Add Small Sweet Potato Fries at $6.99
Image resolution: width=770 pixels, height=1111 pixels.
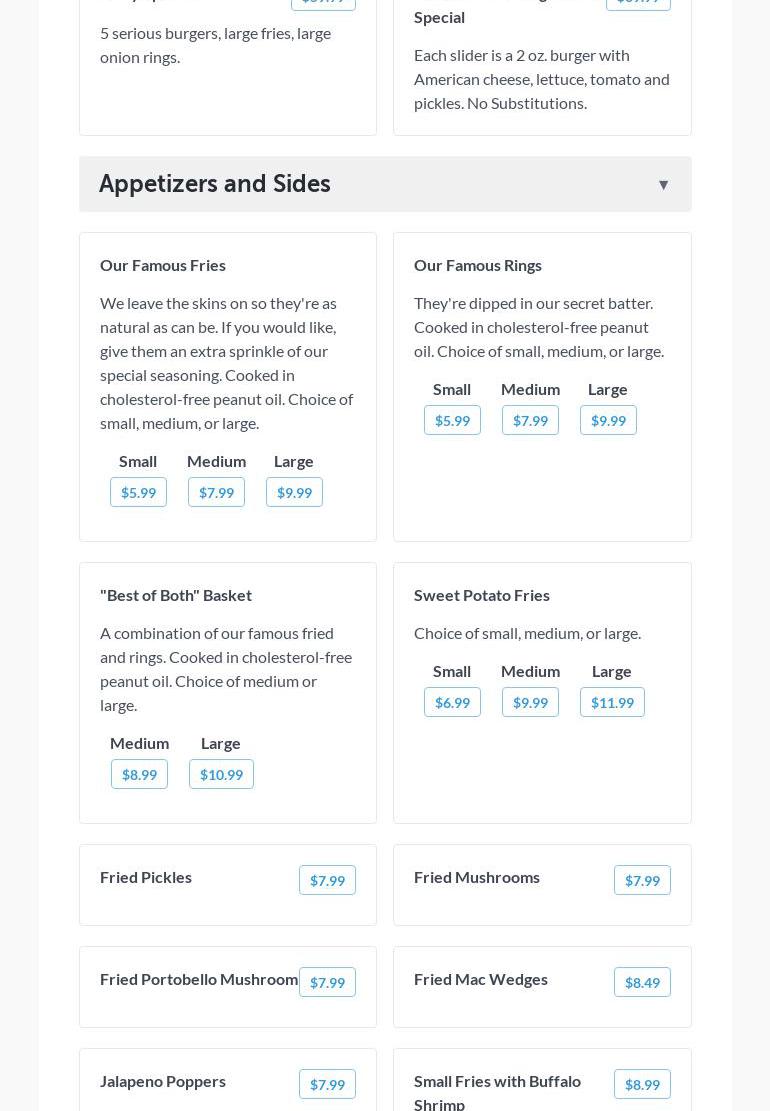tap(452, 703)
